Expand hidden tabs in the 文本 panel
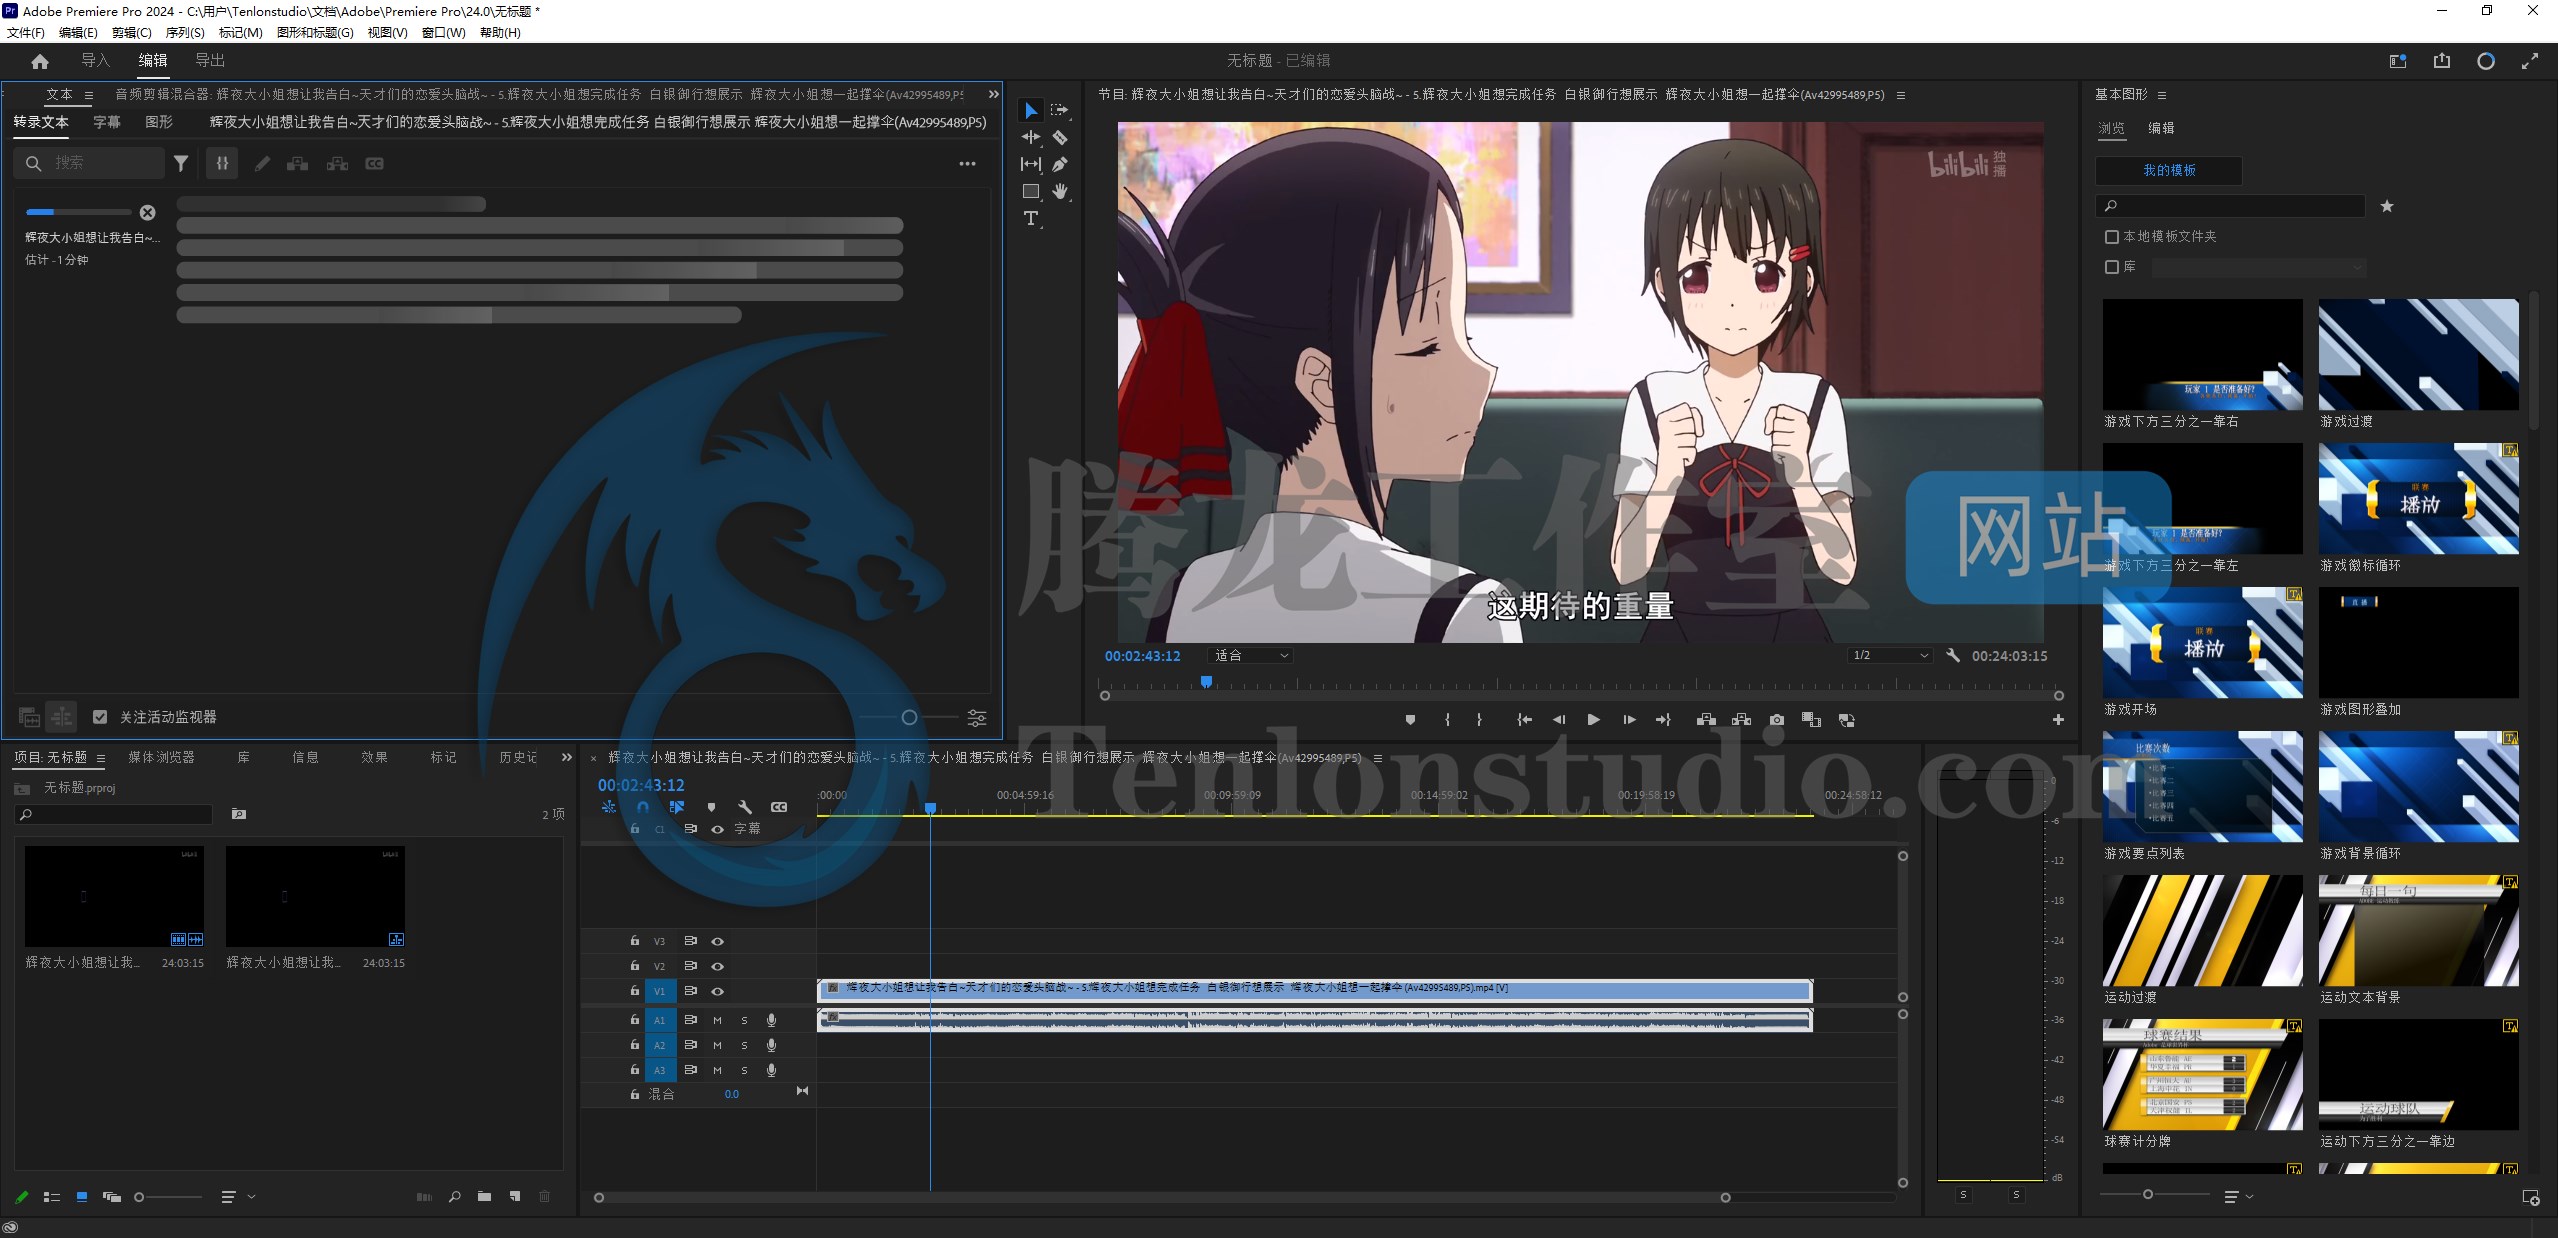Screen dimensions: 2558x1238 [x=993, y=94]
